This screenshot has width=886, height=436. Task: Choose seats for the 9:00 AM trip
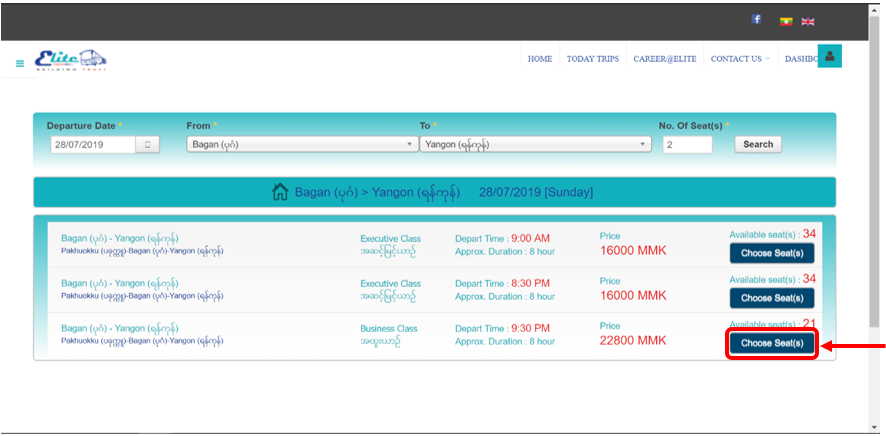pyautogui.click(x=771, y=253)
